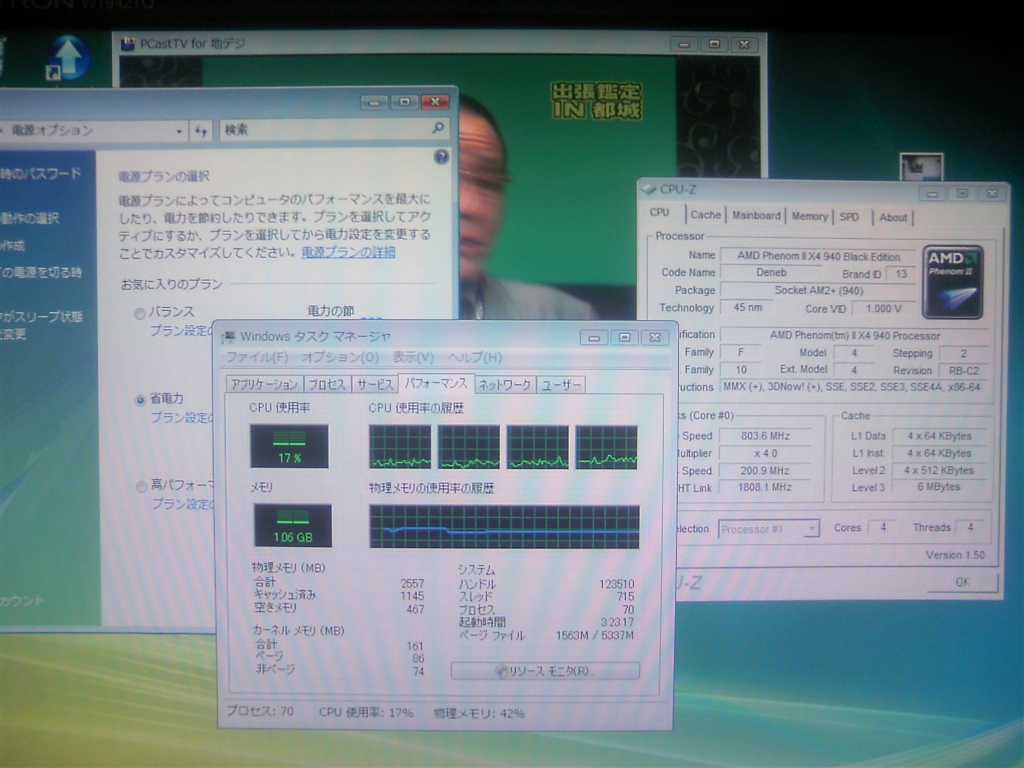Viewport: 1024px width, 768px height.
Task: Click the refresh arrows button in power options address bar
Action: tap(201, 131)
